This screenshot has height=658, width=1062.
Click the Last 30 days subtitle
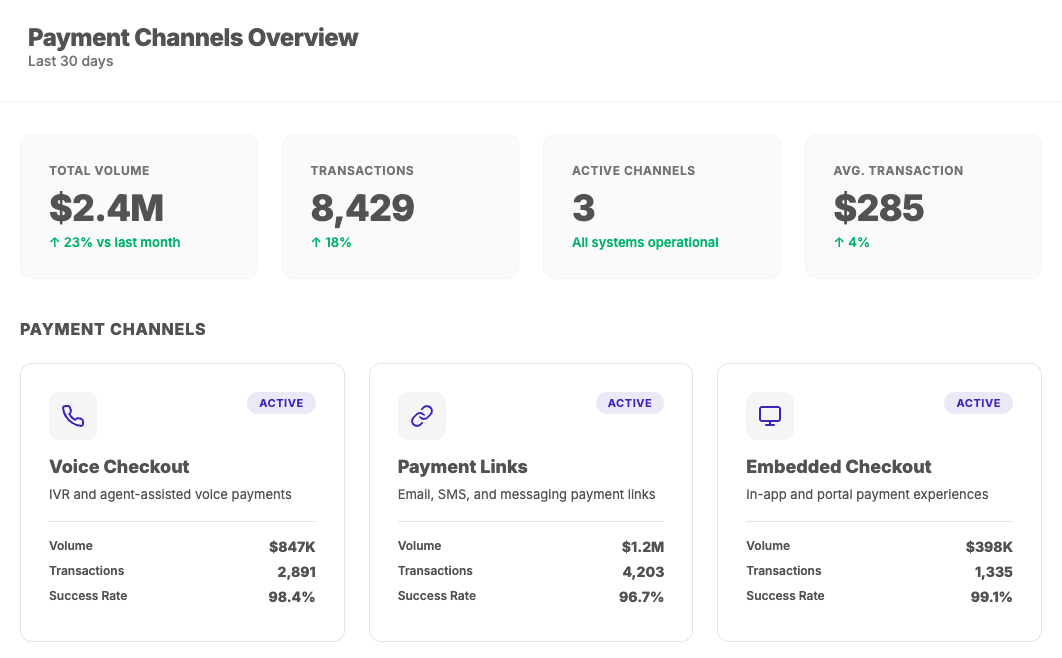point(71,62)
